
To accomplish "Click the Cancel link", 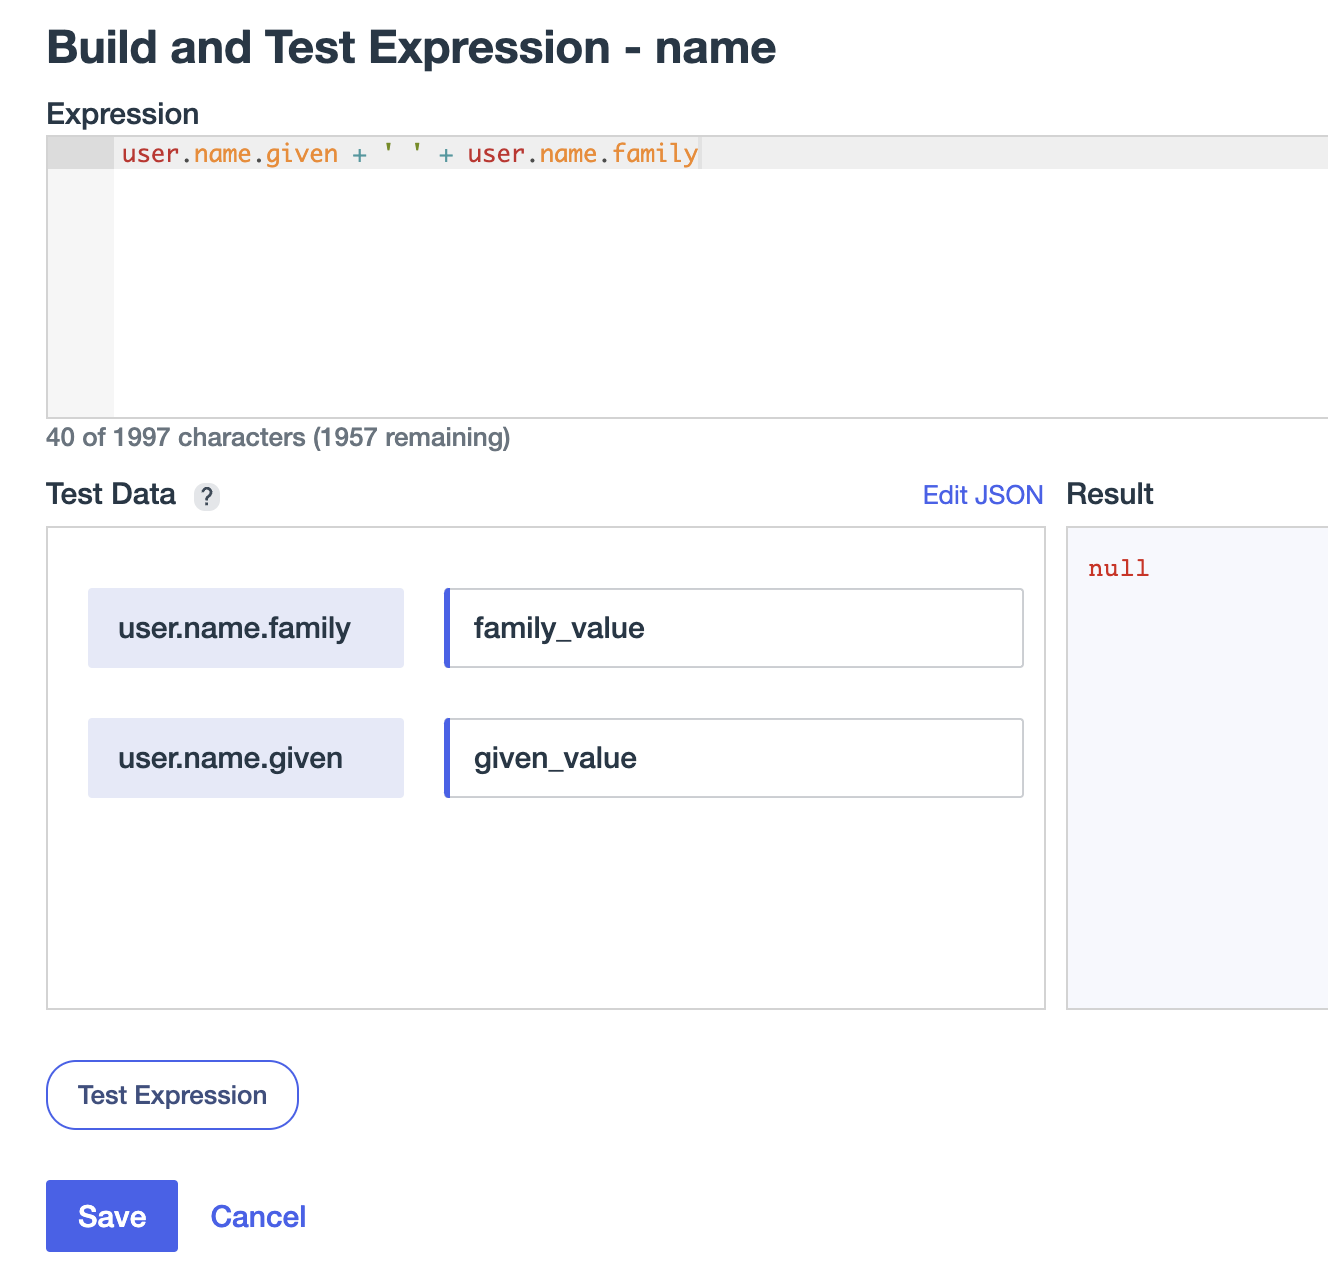I will 258,1216.
